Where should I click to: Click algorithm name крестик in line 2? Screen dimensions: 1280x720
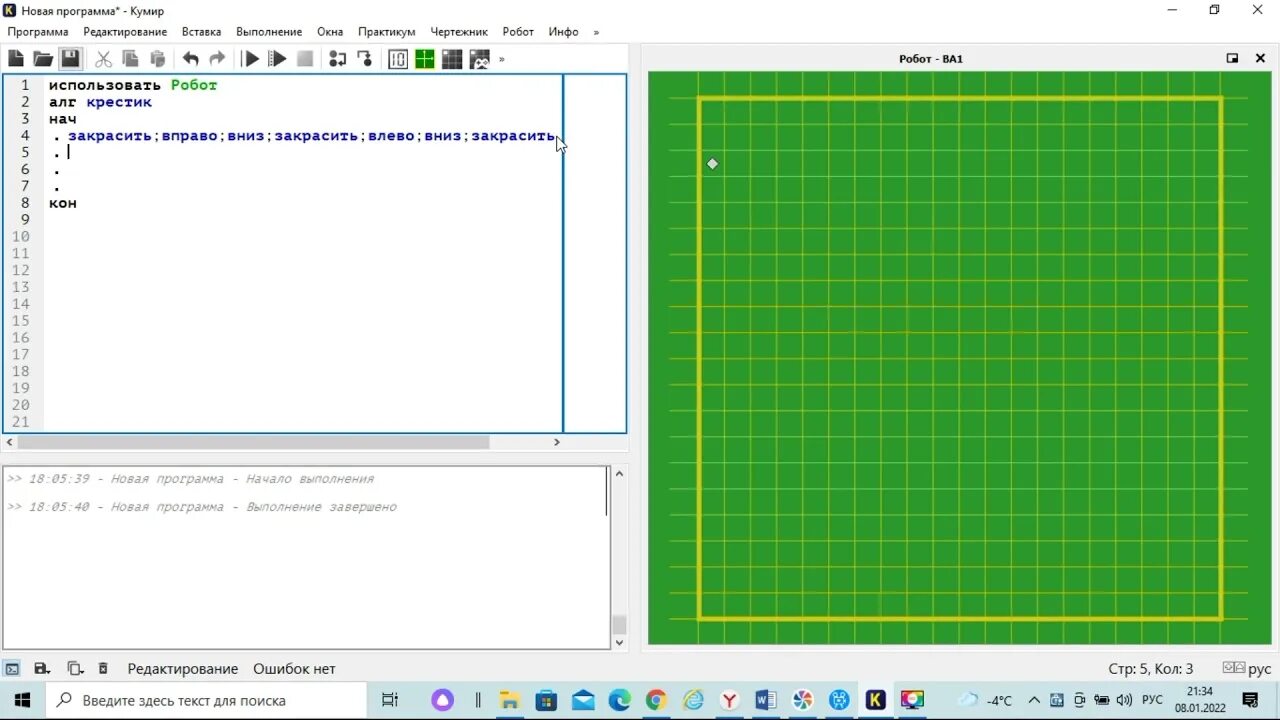(119, 102)
